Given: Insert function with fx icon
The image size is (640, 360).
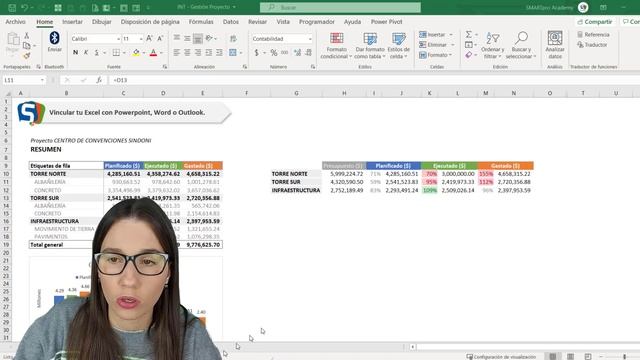Looking at the screenshot, I should (x=99, y=80).
